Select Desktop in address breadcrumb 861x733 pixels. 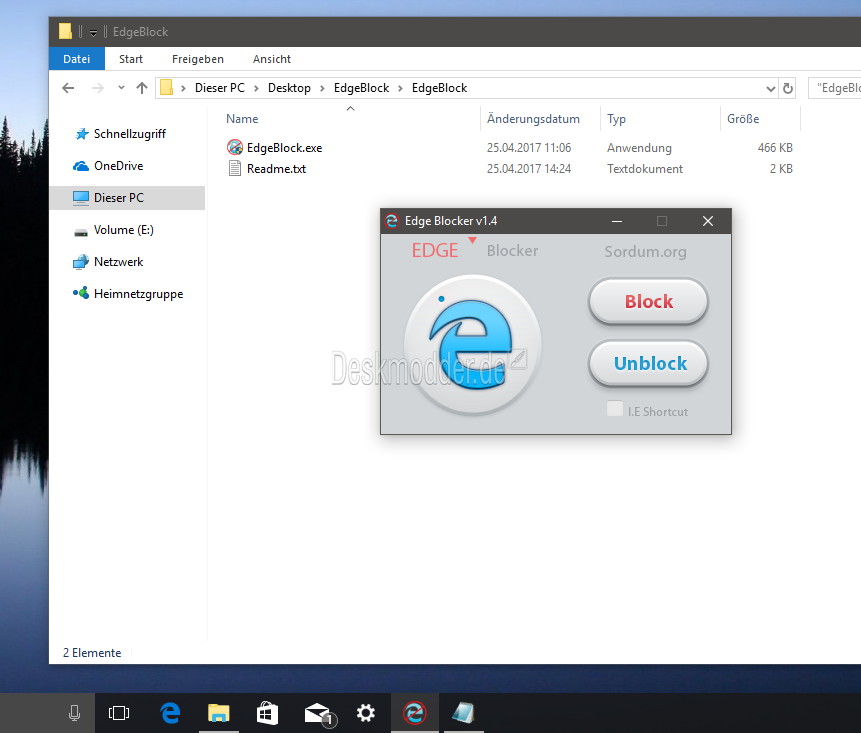(x=289, y=88)
